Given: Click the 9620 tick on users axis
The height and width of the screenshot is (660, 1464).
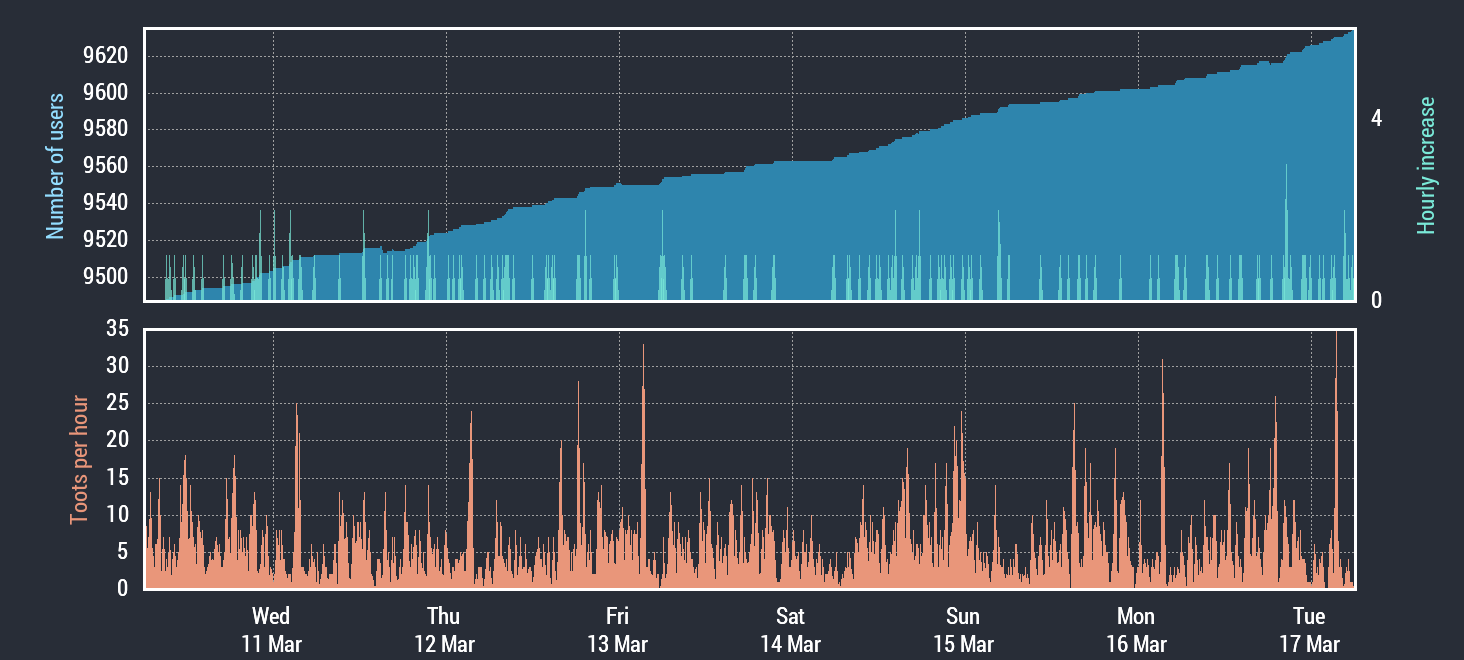Looking at the screenshot, I should pos(105,56).
